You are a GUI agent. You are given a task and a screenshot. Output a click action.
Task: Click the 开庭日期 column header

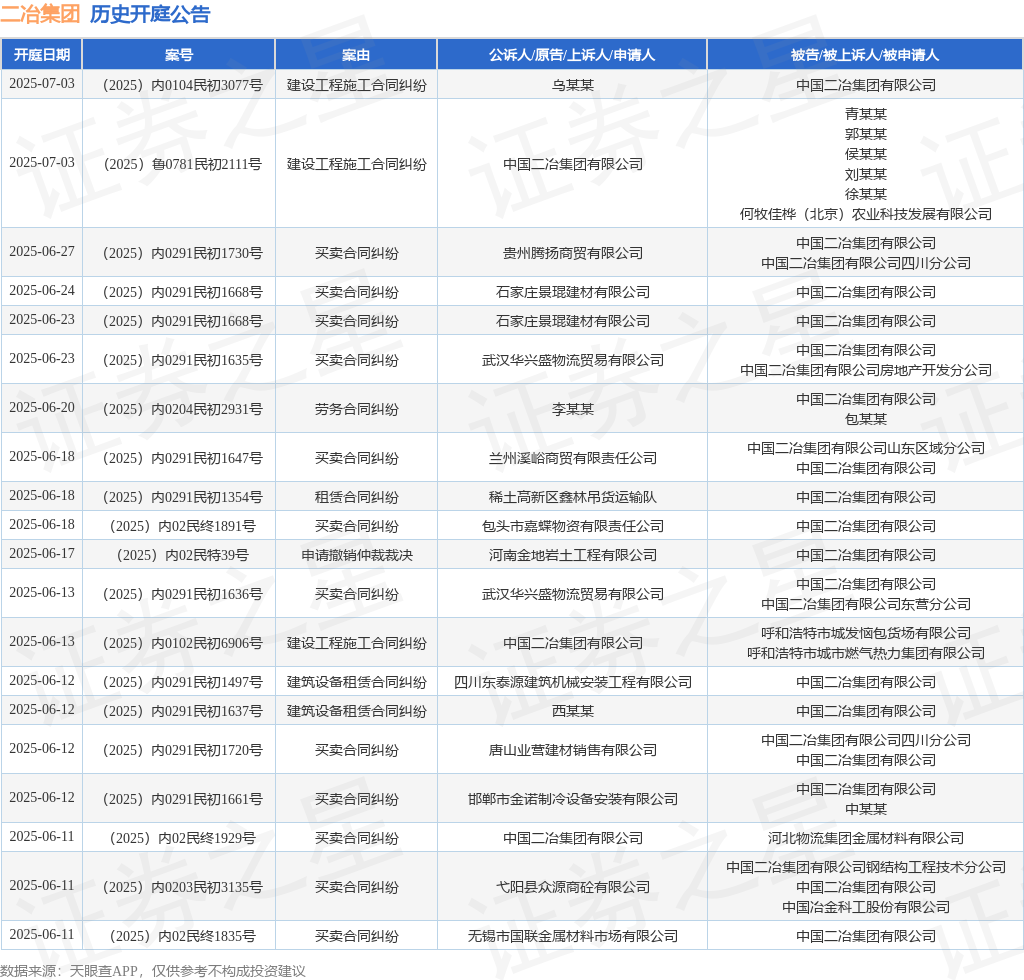click(x=42, y=55)
